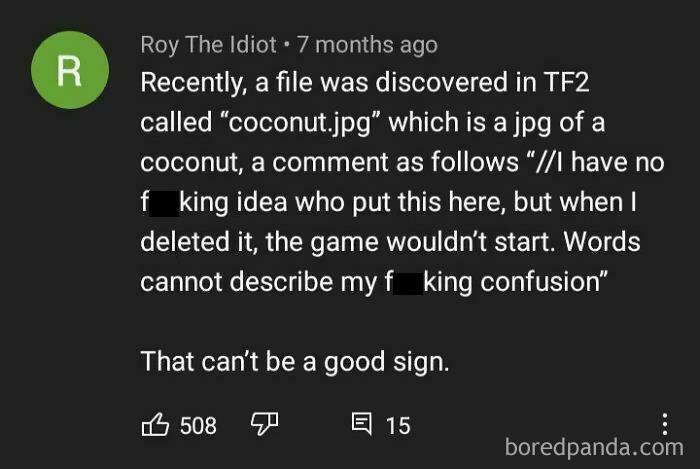The width and height of the screenshot is (700, 469).
Task: Click the 15 replies count
Action: [x=398, y=425]
